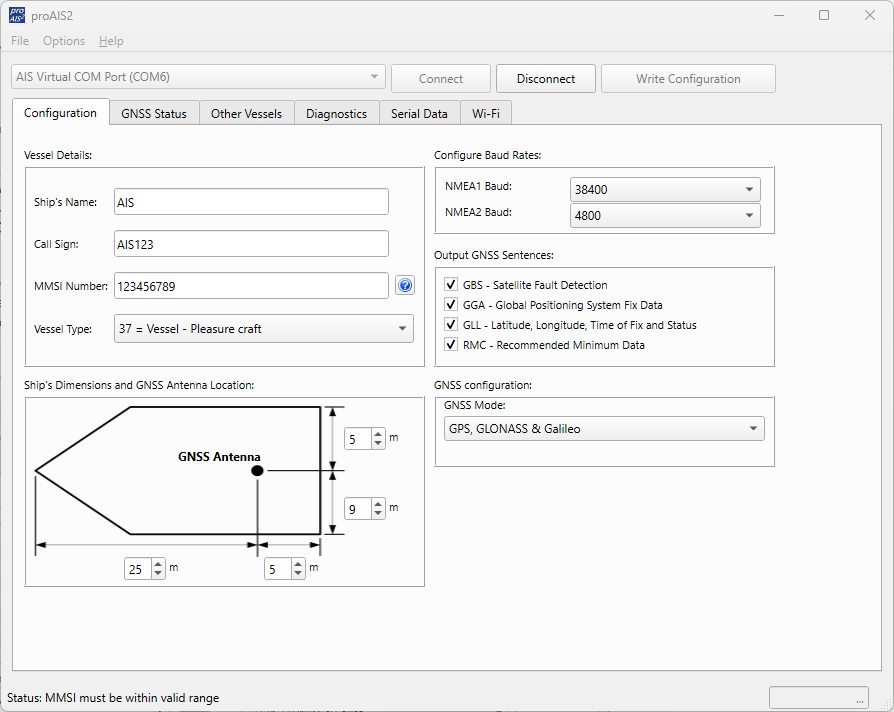Decrease the 25 m bow distance value
The width and height of the screenshot is (894, 712).
(x=158, y=573)
